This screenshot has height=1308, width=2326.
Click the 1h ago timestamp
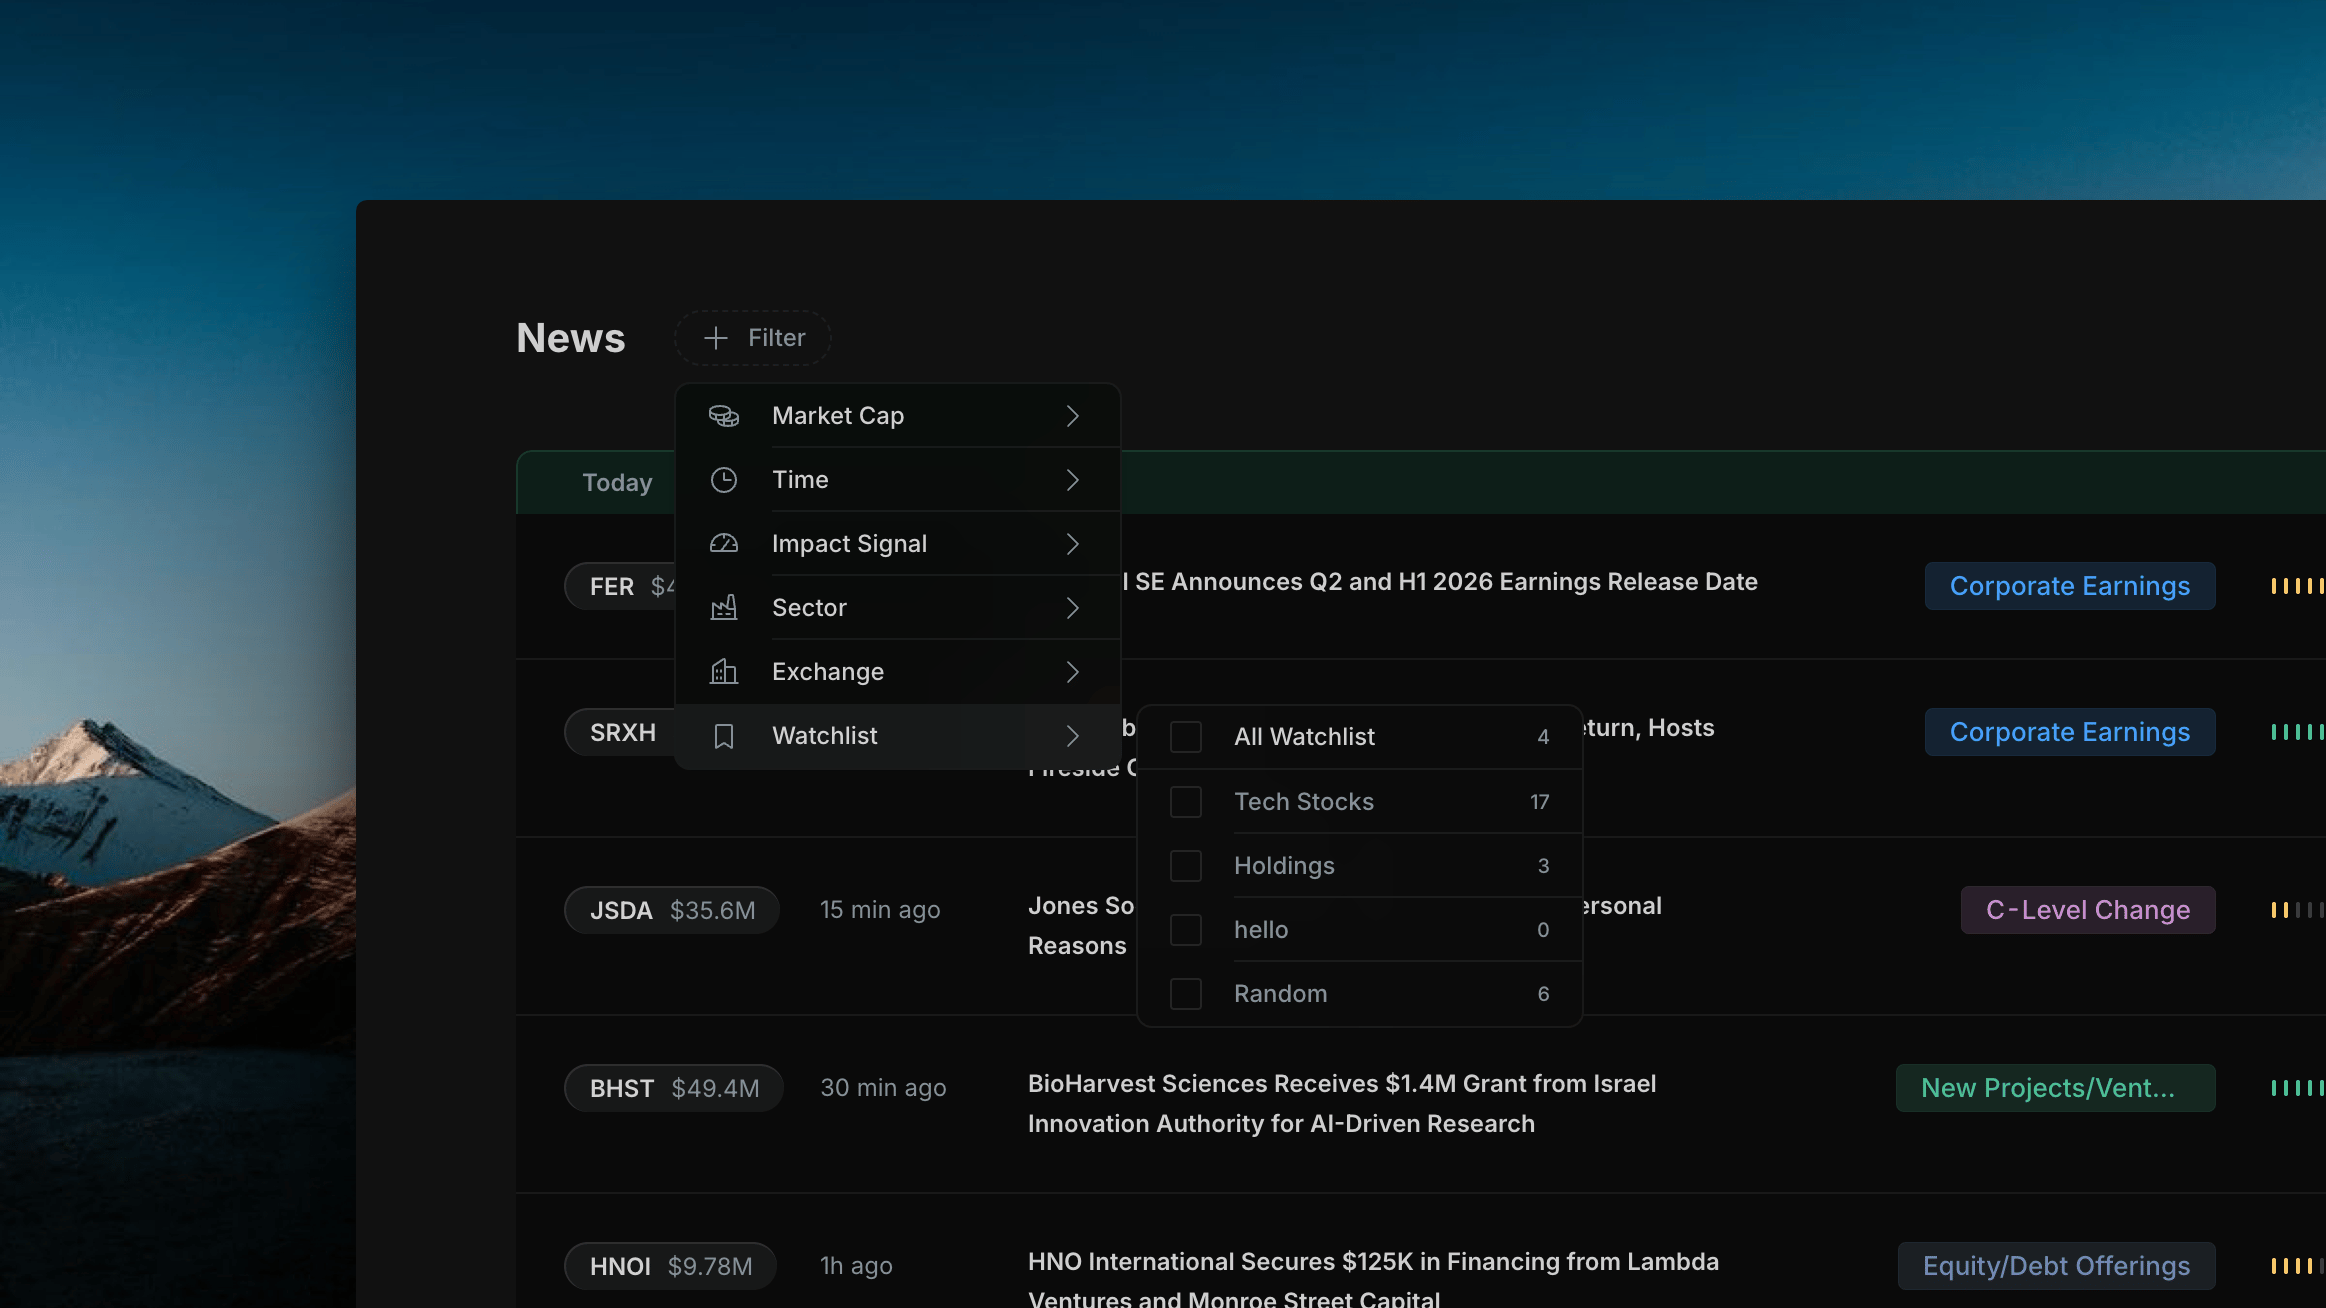(x=856, y=1266)
